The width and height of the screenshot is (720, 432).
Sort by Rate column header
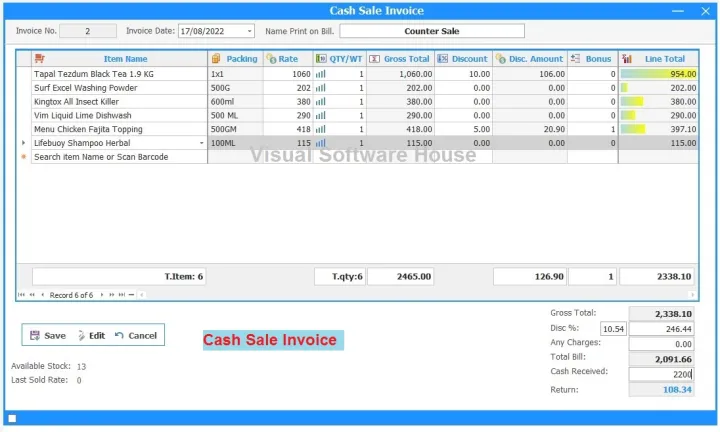[288, 59]
